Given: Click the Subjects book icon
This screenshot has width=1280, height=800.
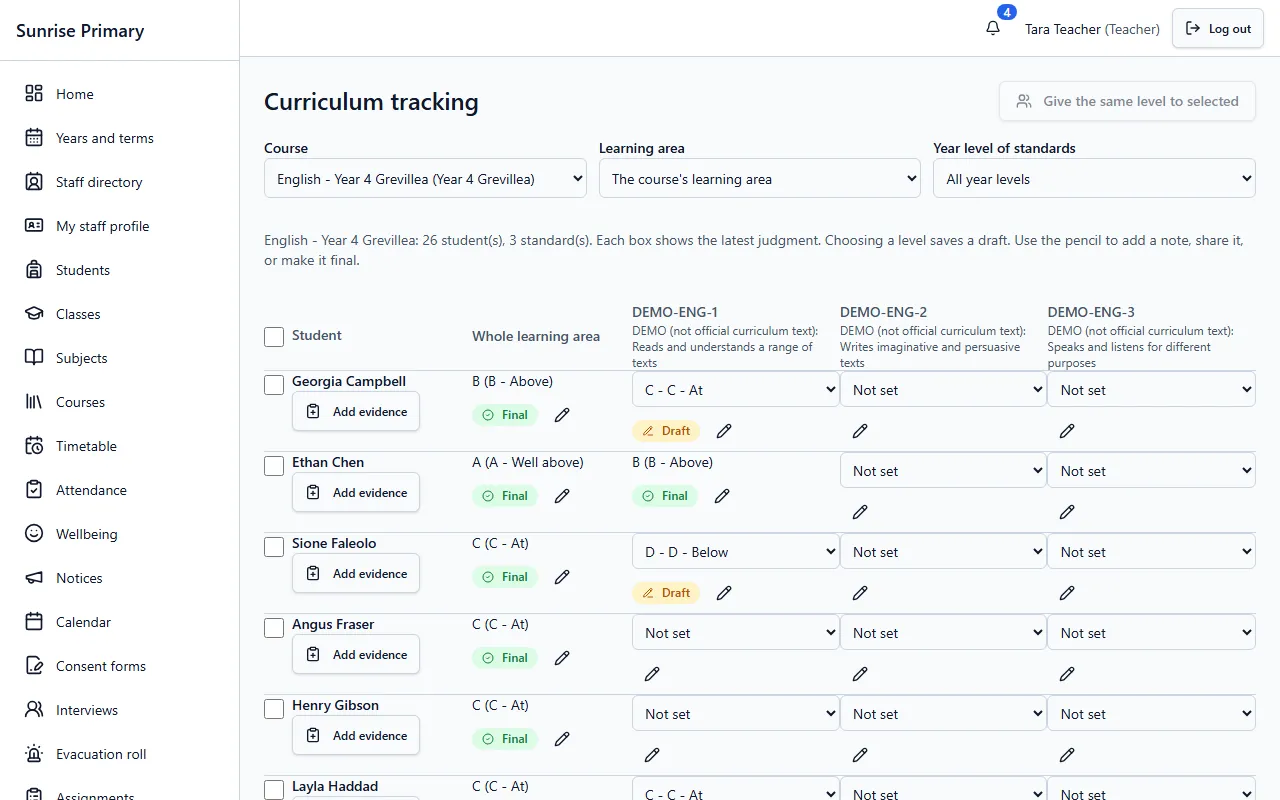Looking at the screenshot, I should 34,358.
